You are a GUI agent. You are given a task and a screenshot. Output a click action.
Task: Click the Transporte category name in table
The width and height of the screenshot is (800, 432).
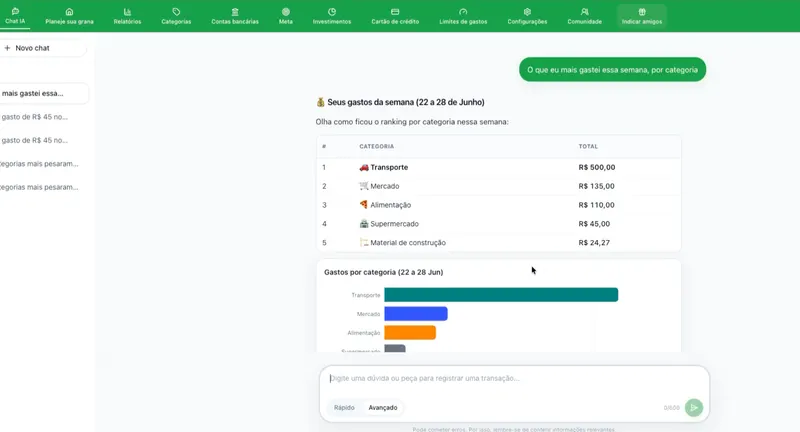(x=389, y=167)
